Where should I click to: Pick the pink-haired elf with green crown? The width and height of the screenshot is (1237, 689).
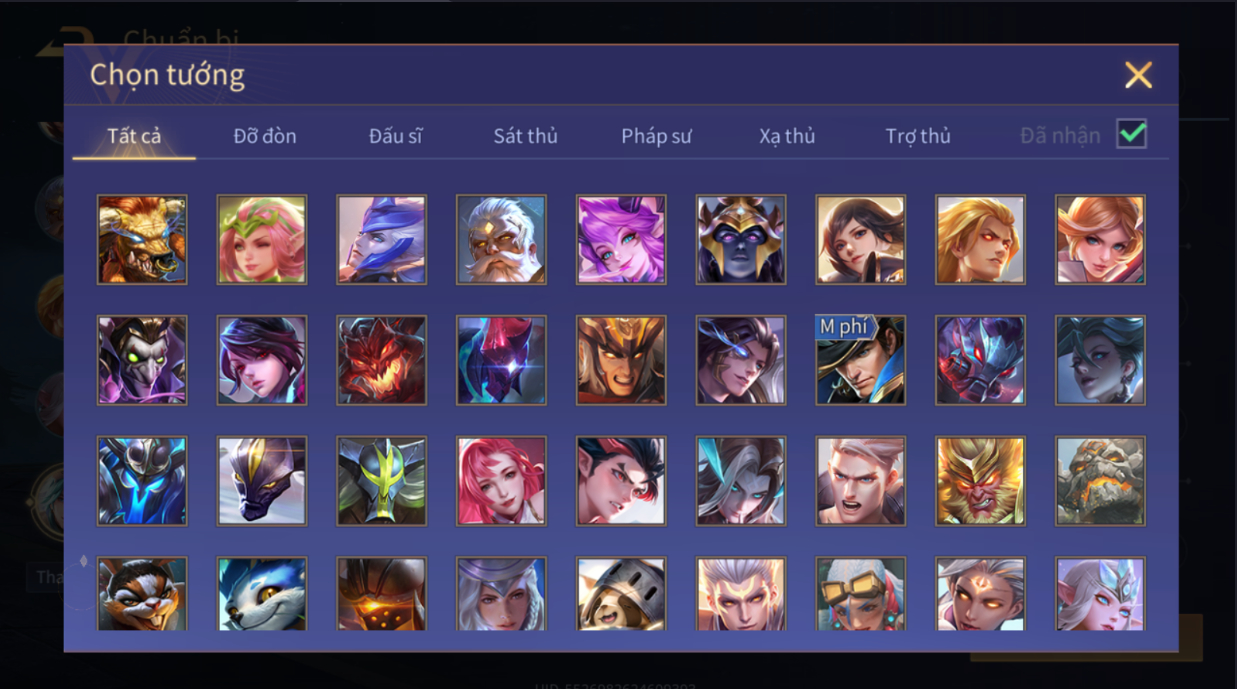[x=262, y=240]
